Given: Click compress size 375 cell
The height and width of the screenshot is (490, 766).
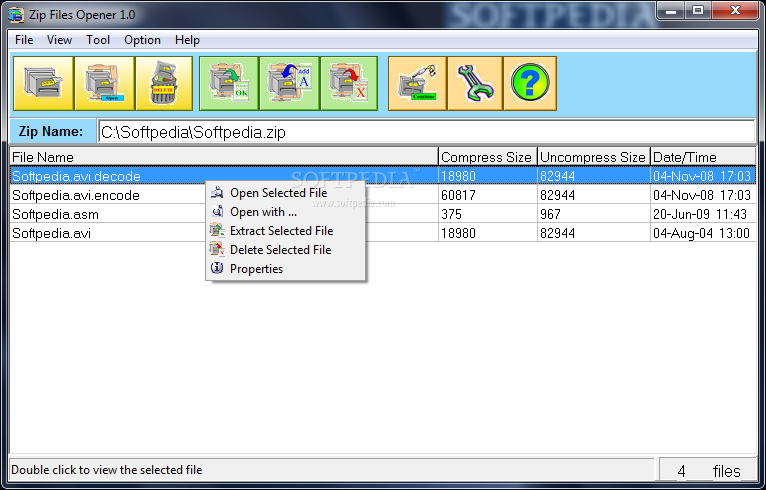Looking at the screenshot, I should click(488, 214).
